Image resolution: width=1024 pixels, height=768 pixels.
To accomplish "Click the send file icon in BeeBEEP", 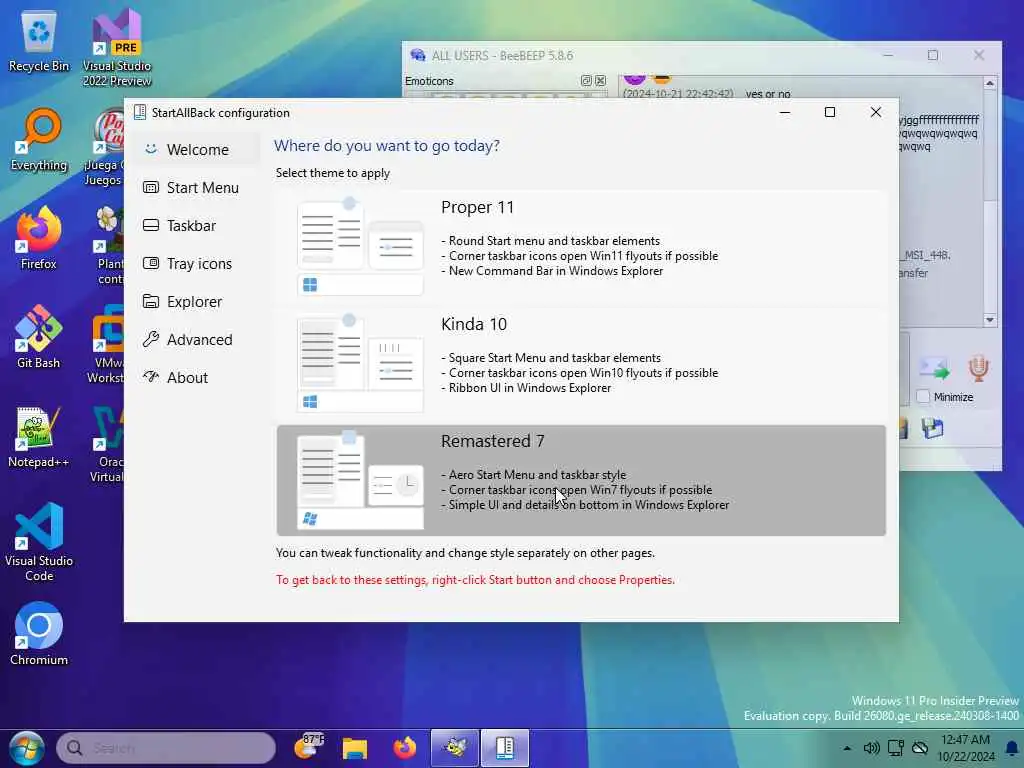I will (934, 369).
